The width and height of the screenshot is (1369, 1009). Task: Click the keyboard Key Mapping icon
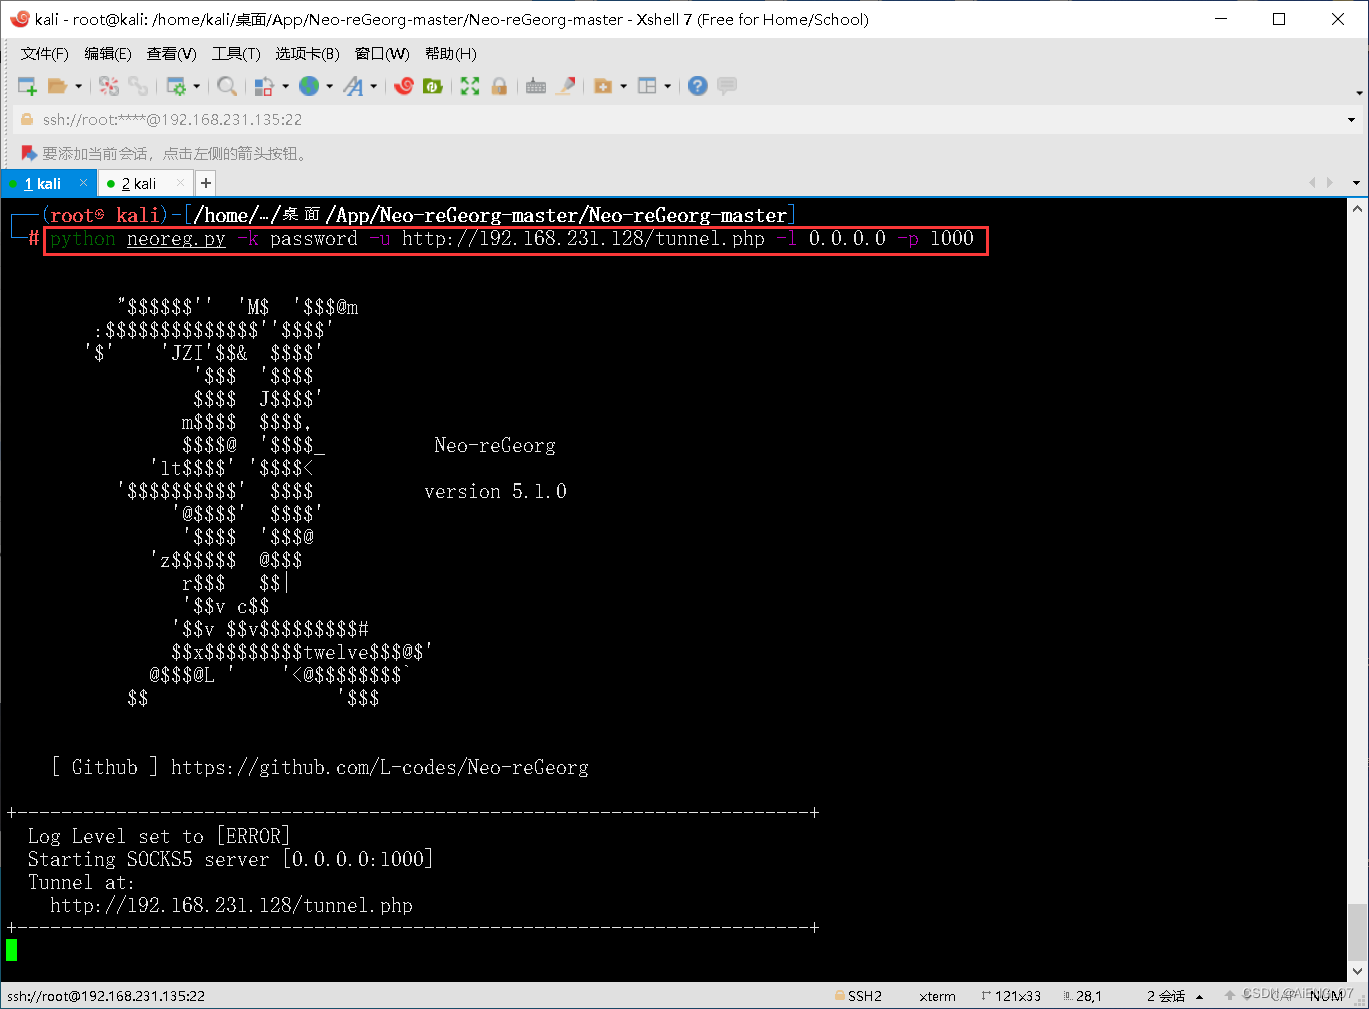click(536, 86)
